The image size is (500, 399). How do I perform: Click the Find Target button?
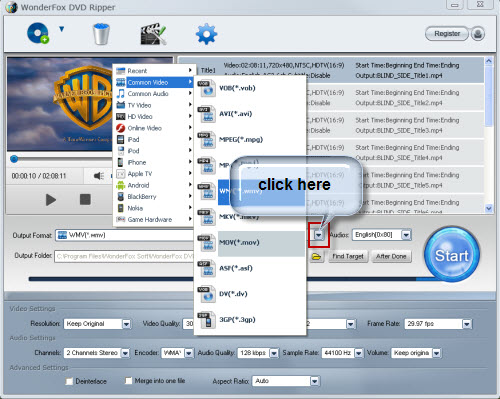pyautogui.click(x=348, y=256)
